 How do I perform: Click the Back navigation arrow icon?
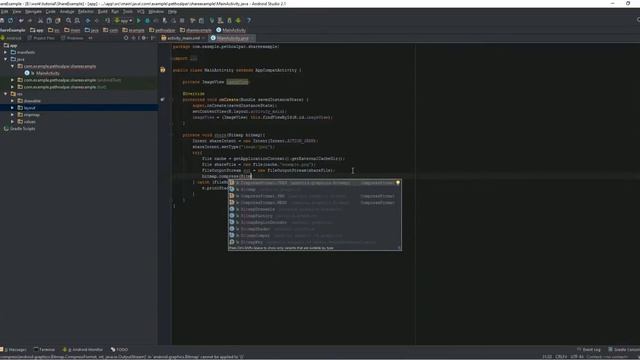click(x=88, y=20)
